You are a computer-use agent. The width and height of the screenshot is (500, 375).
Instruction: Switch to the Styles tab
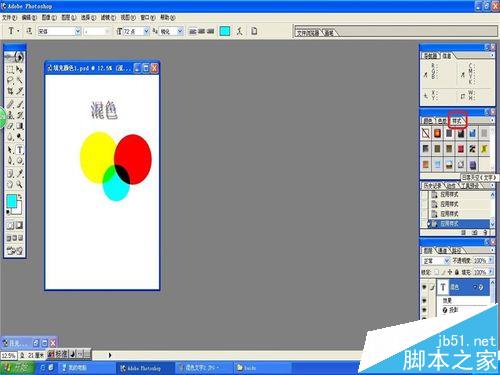click(x=457, y=121)
